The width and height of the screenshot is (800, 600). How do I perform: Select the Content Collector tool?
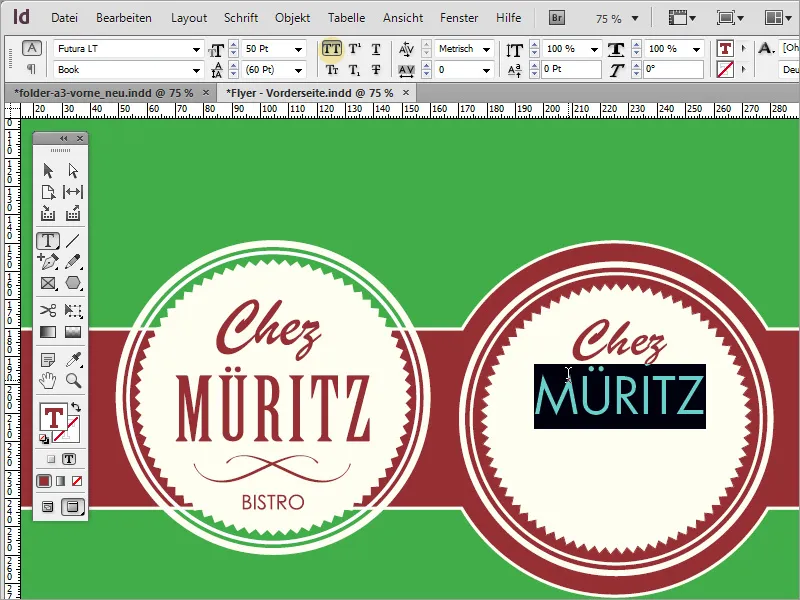click(48, 213)
